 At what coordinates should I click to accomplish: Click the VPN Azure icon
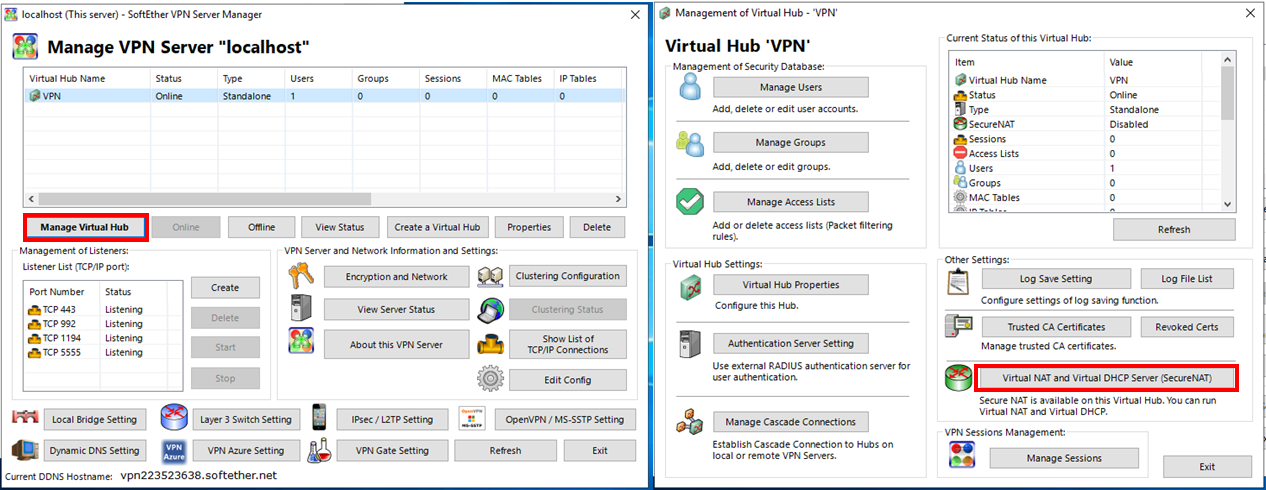[x=174, y=451]
